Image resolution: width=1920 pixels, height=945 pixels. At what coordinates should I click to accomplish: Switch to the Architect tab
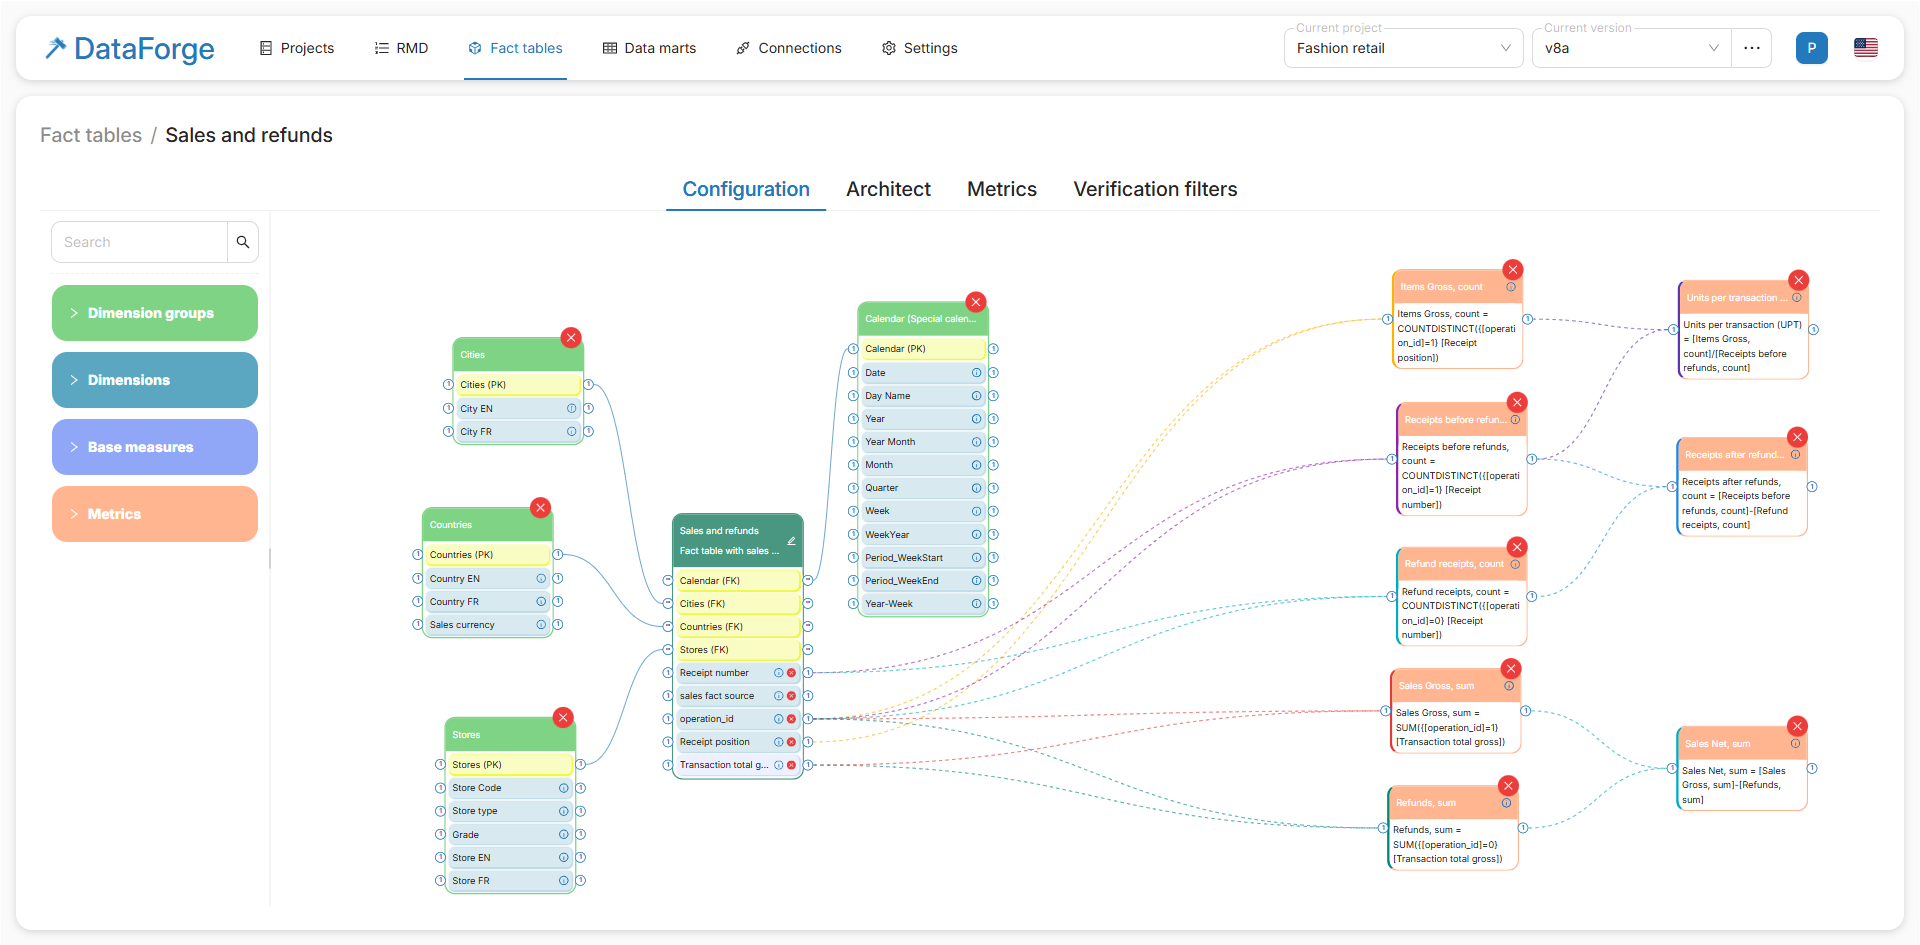tap(888, 189)
